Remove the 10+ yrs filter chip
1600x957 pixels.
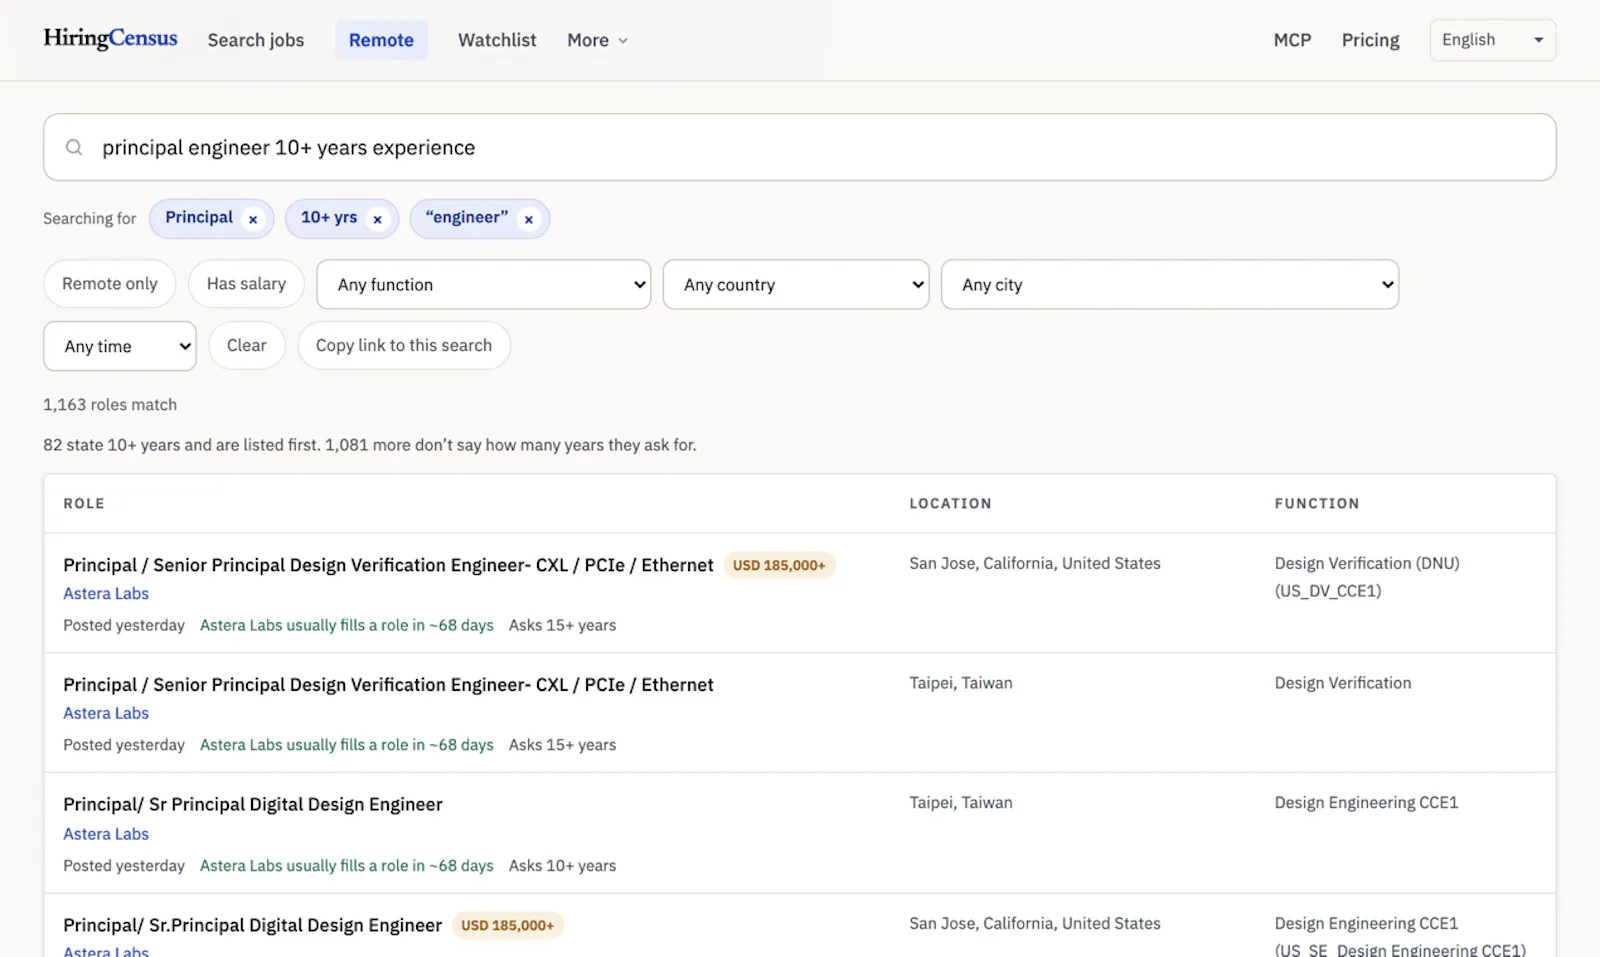click(x=377, y=219)
